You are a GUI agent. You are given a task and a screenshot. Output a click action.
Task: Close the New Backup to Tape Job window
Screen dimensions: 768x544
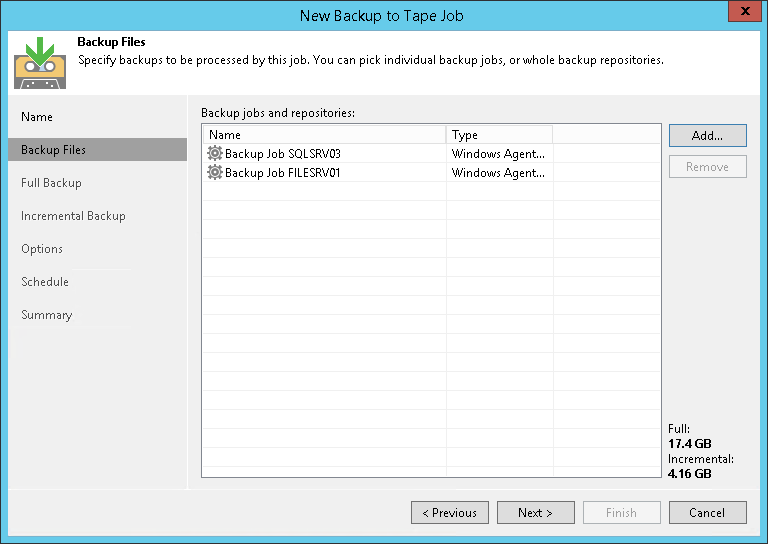[x=740, y=13]
